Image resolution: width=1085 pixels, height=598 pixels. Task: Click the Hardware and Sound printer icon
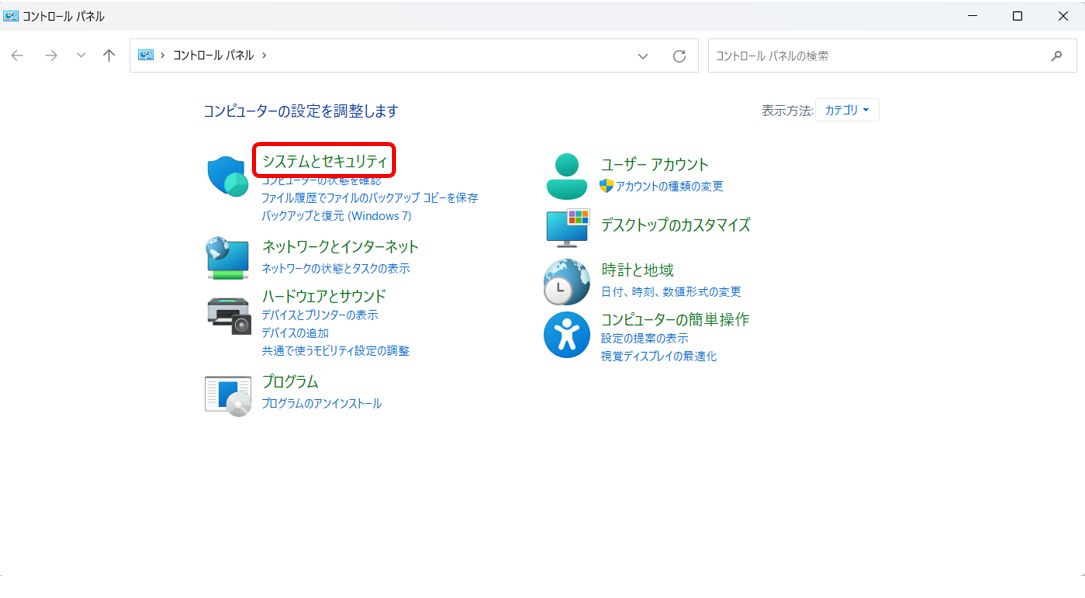[x=229, y=316]
